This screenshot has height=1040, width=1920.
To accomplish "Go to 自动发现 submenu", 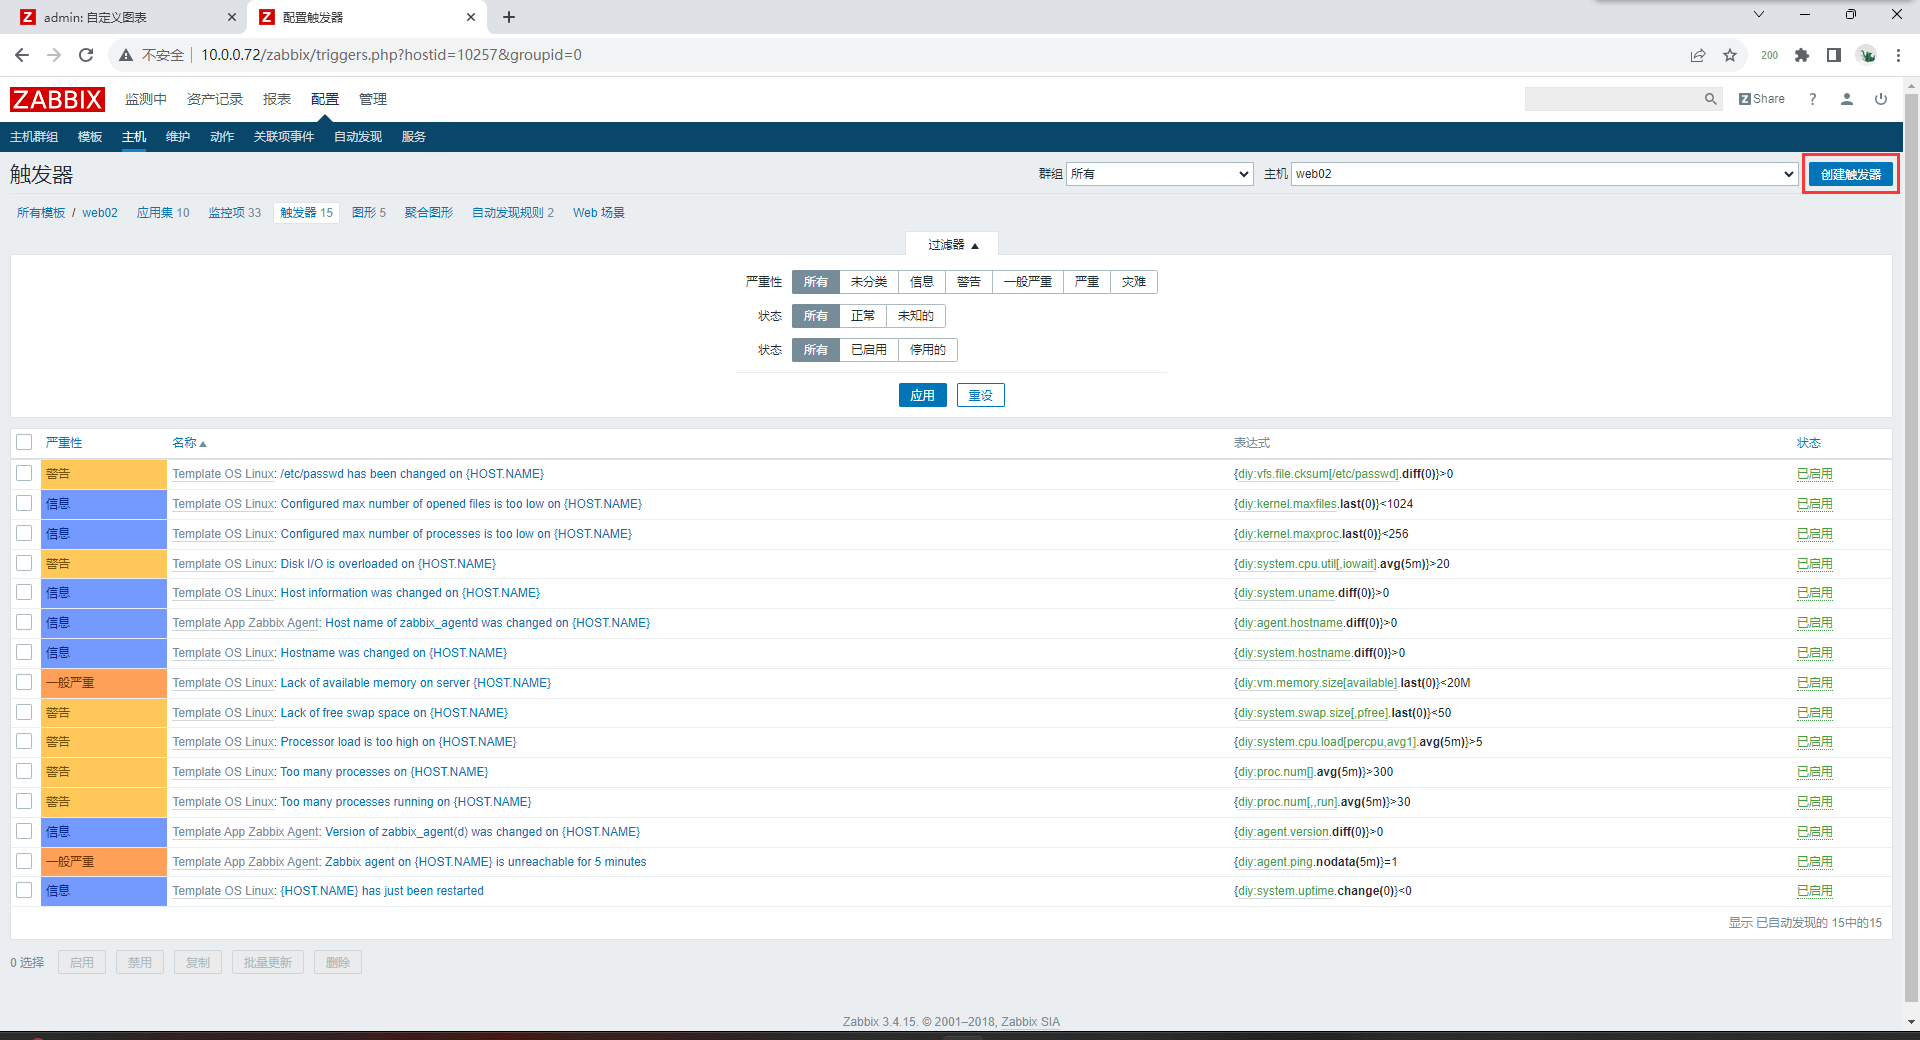I will pyautogui.click(x=358, y=137).
